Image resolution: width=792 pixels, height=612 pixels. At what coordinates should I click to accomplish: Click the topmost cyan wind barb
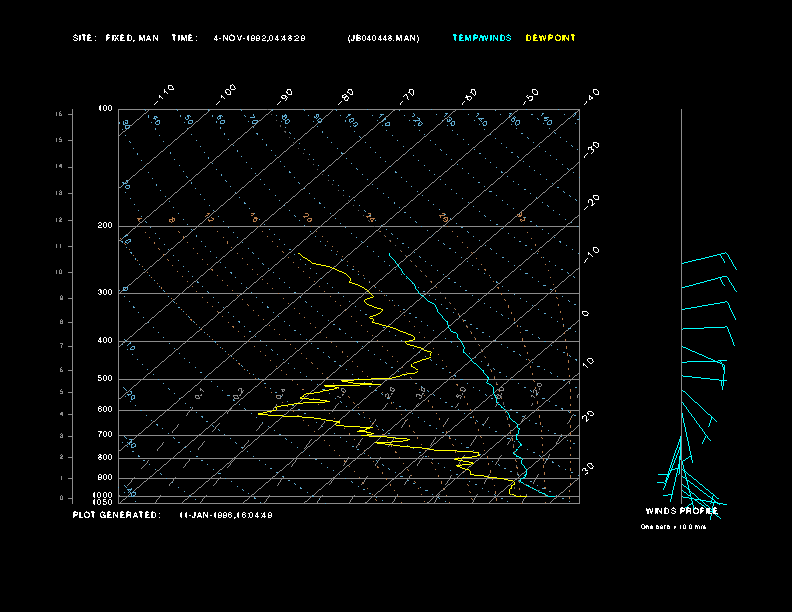[709, 260]
